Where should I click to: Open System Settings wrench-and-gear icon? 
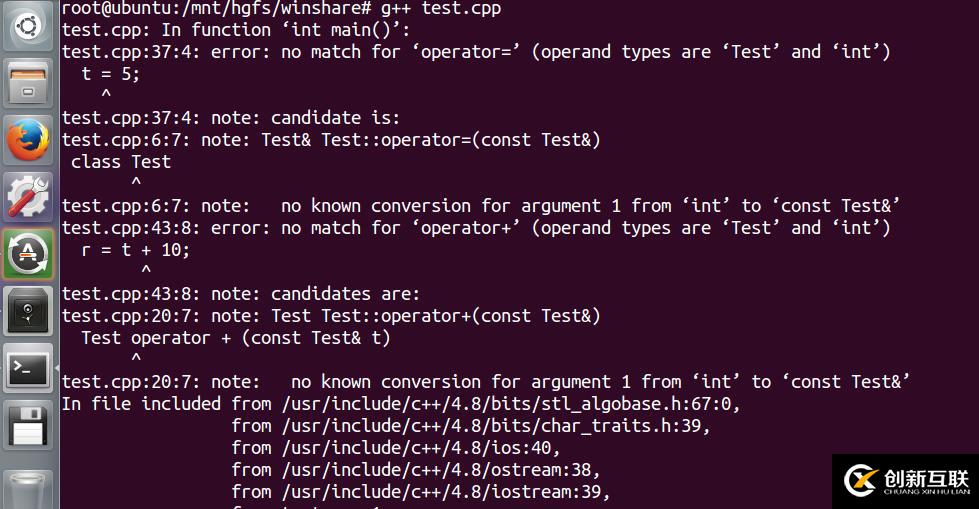(29, 197)
